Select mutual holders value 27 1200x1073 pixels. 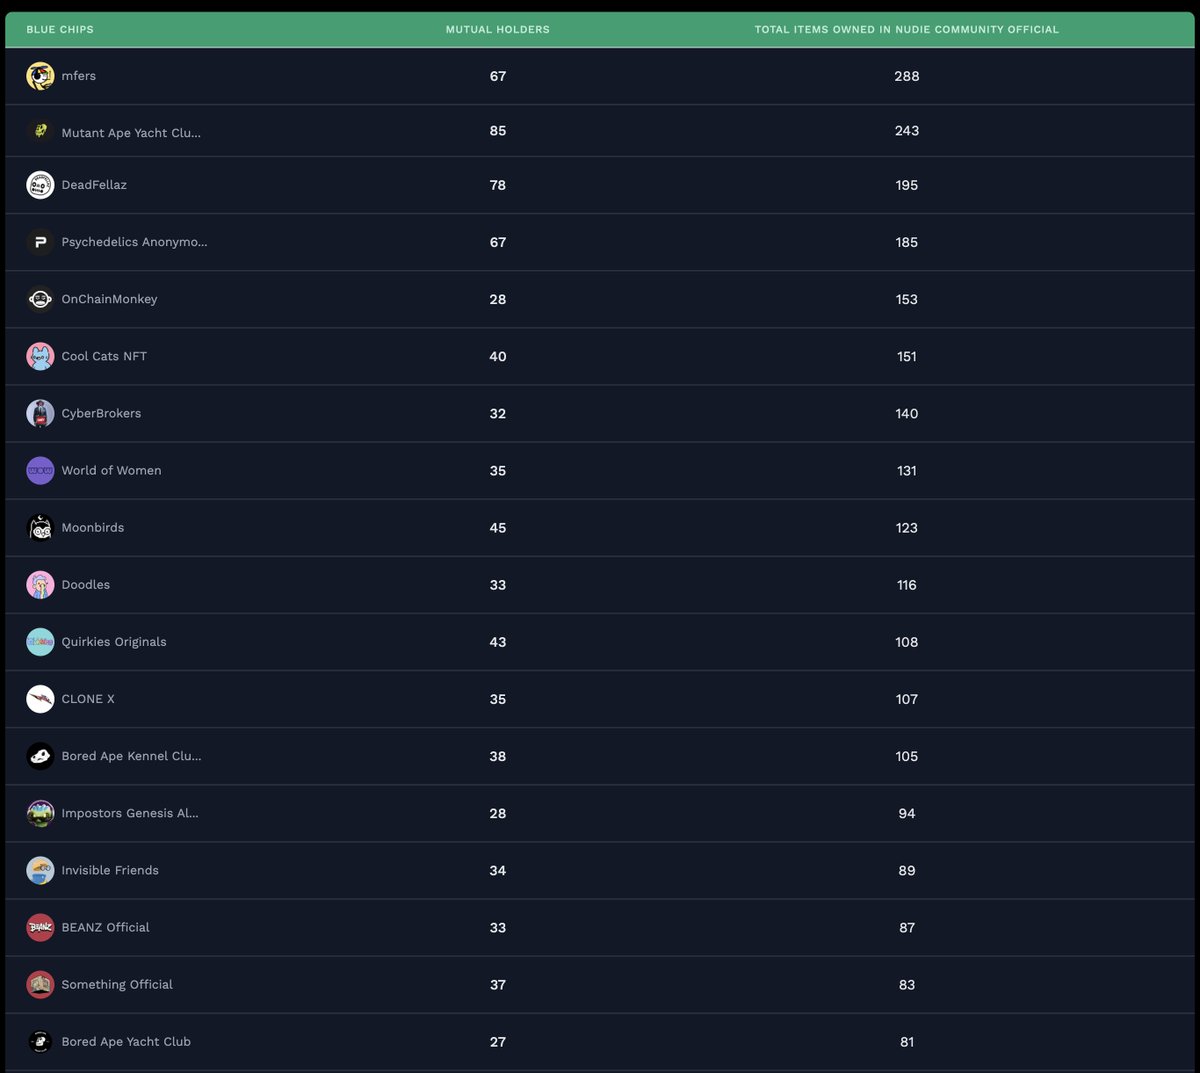498,1041
